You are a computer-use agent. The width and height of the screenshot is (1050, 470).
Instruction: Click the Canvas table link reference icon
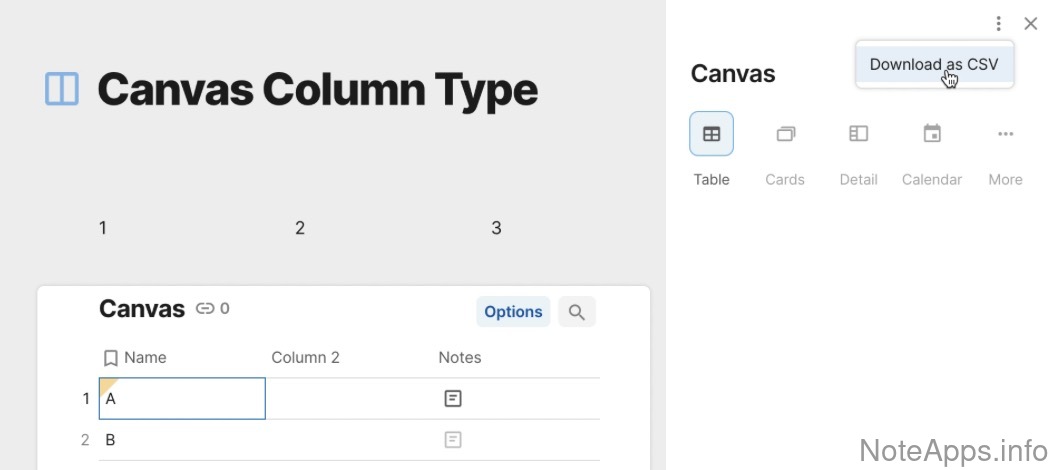[205, 309]
